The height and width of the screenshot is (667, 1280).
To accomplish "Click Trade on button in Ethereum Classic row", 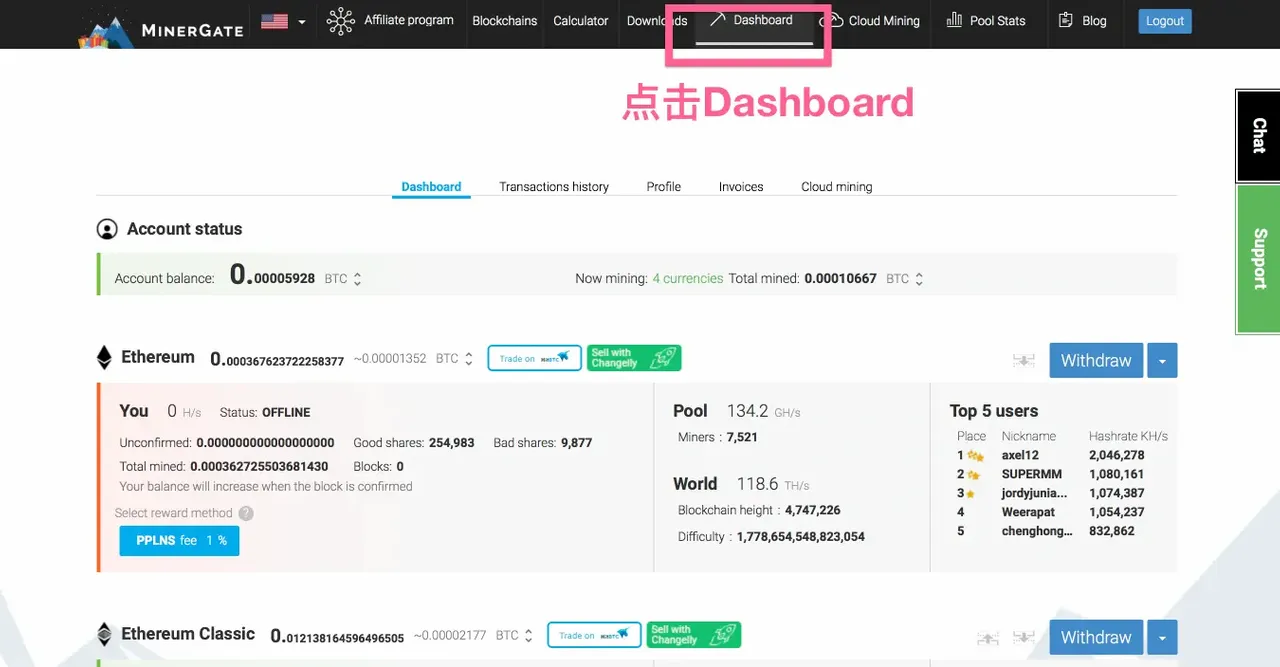I will 594,635.
